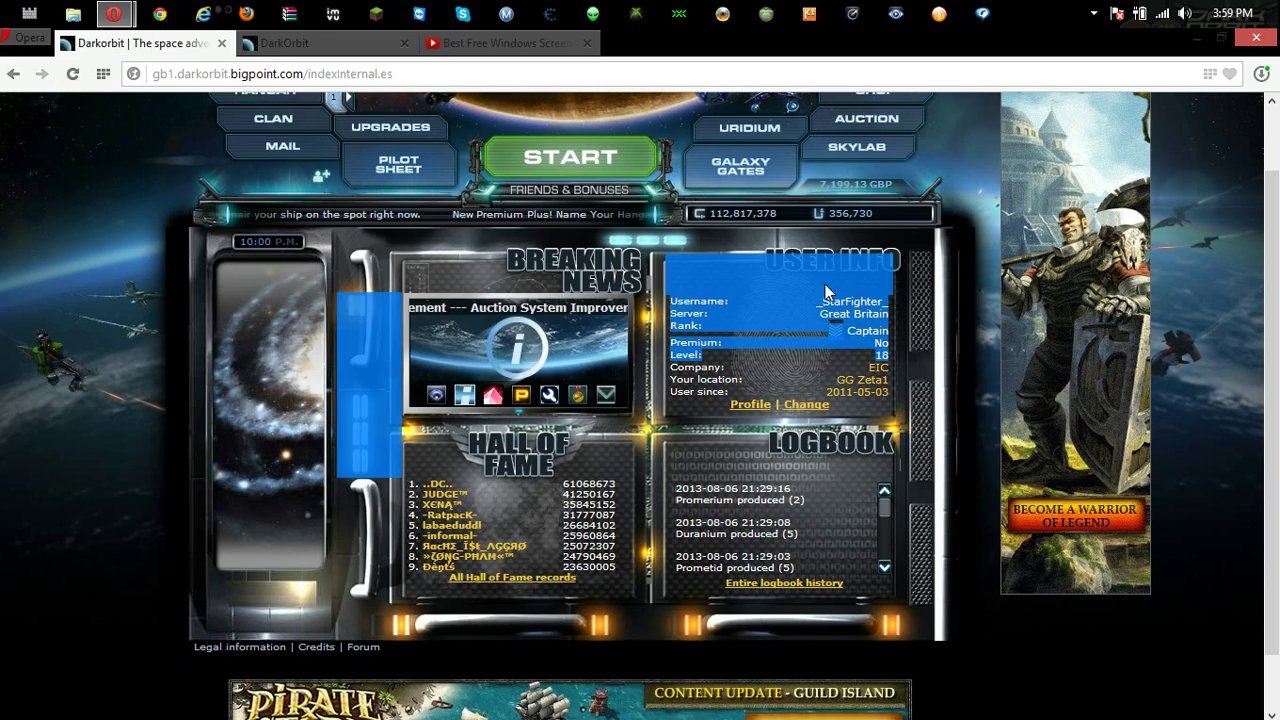Click Hall of Fame entry labaeduddl
1280x720 pixels.
[x=451, y=525]
